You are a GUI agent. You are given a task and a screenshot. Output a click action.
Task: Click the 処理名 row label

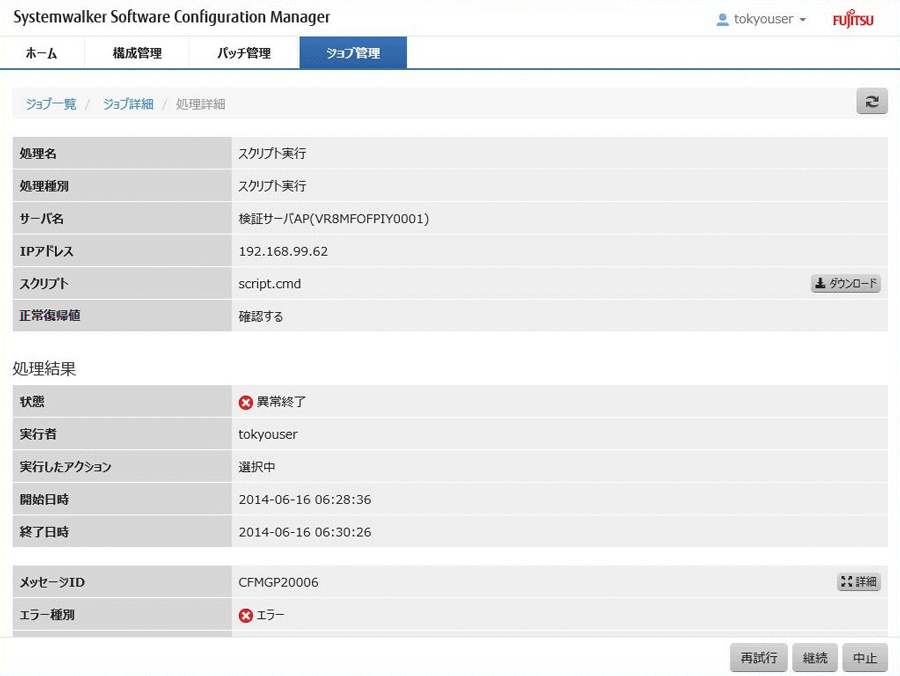pos(38,154)
